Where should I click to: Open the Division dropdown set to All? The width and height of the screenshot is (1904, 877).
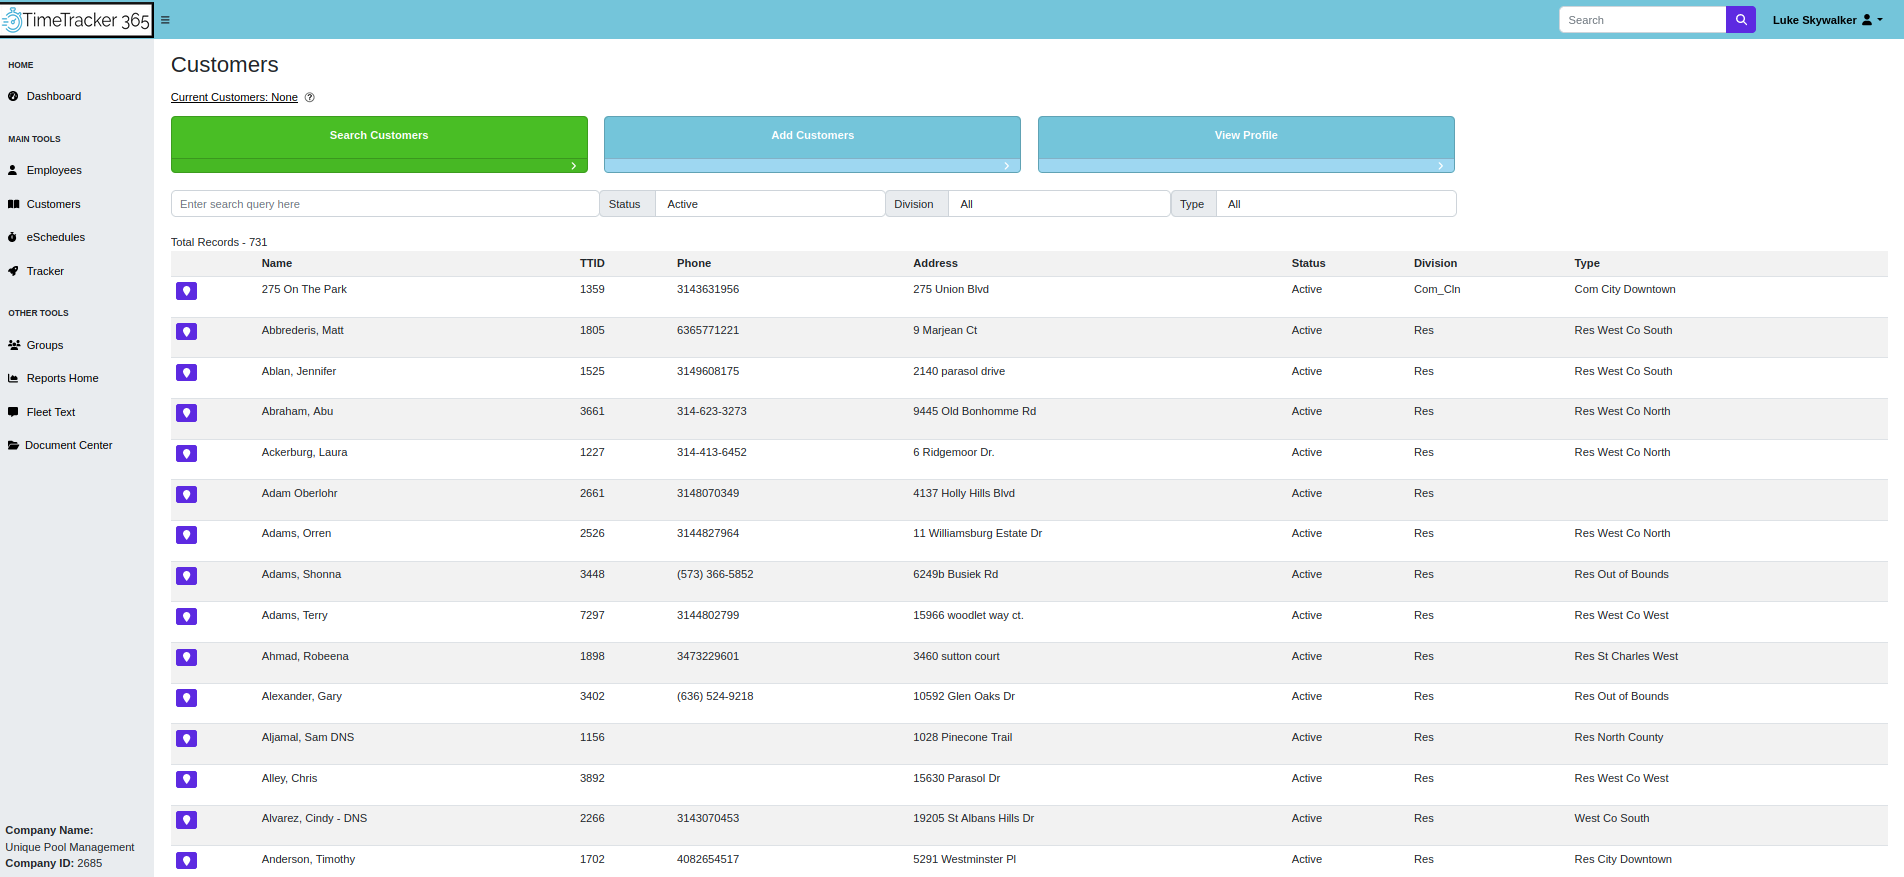pyautogui.click(x=1059, y=204)
